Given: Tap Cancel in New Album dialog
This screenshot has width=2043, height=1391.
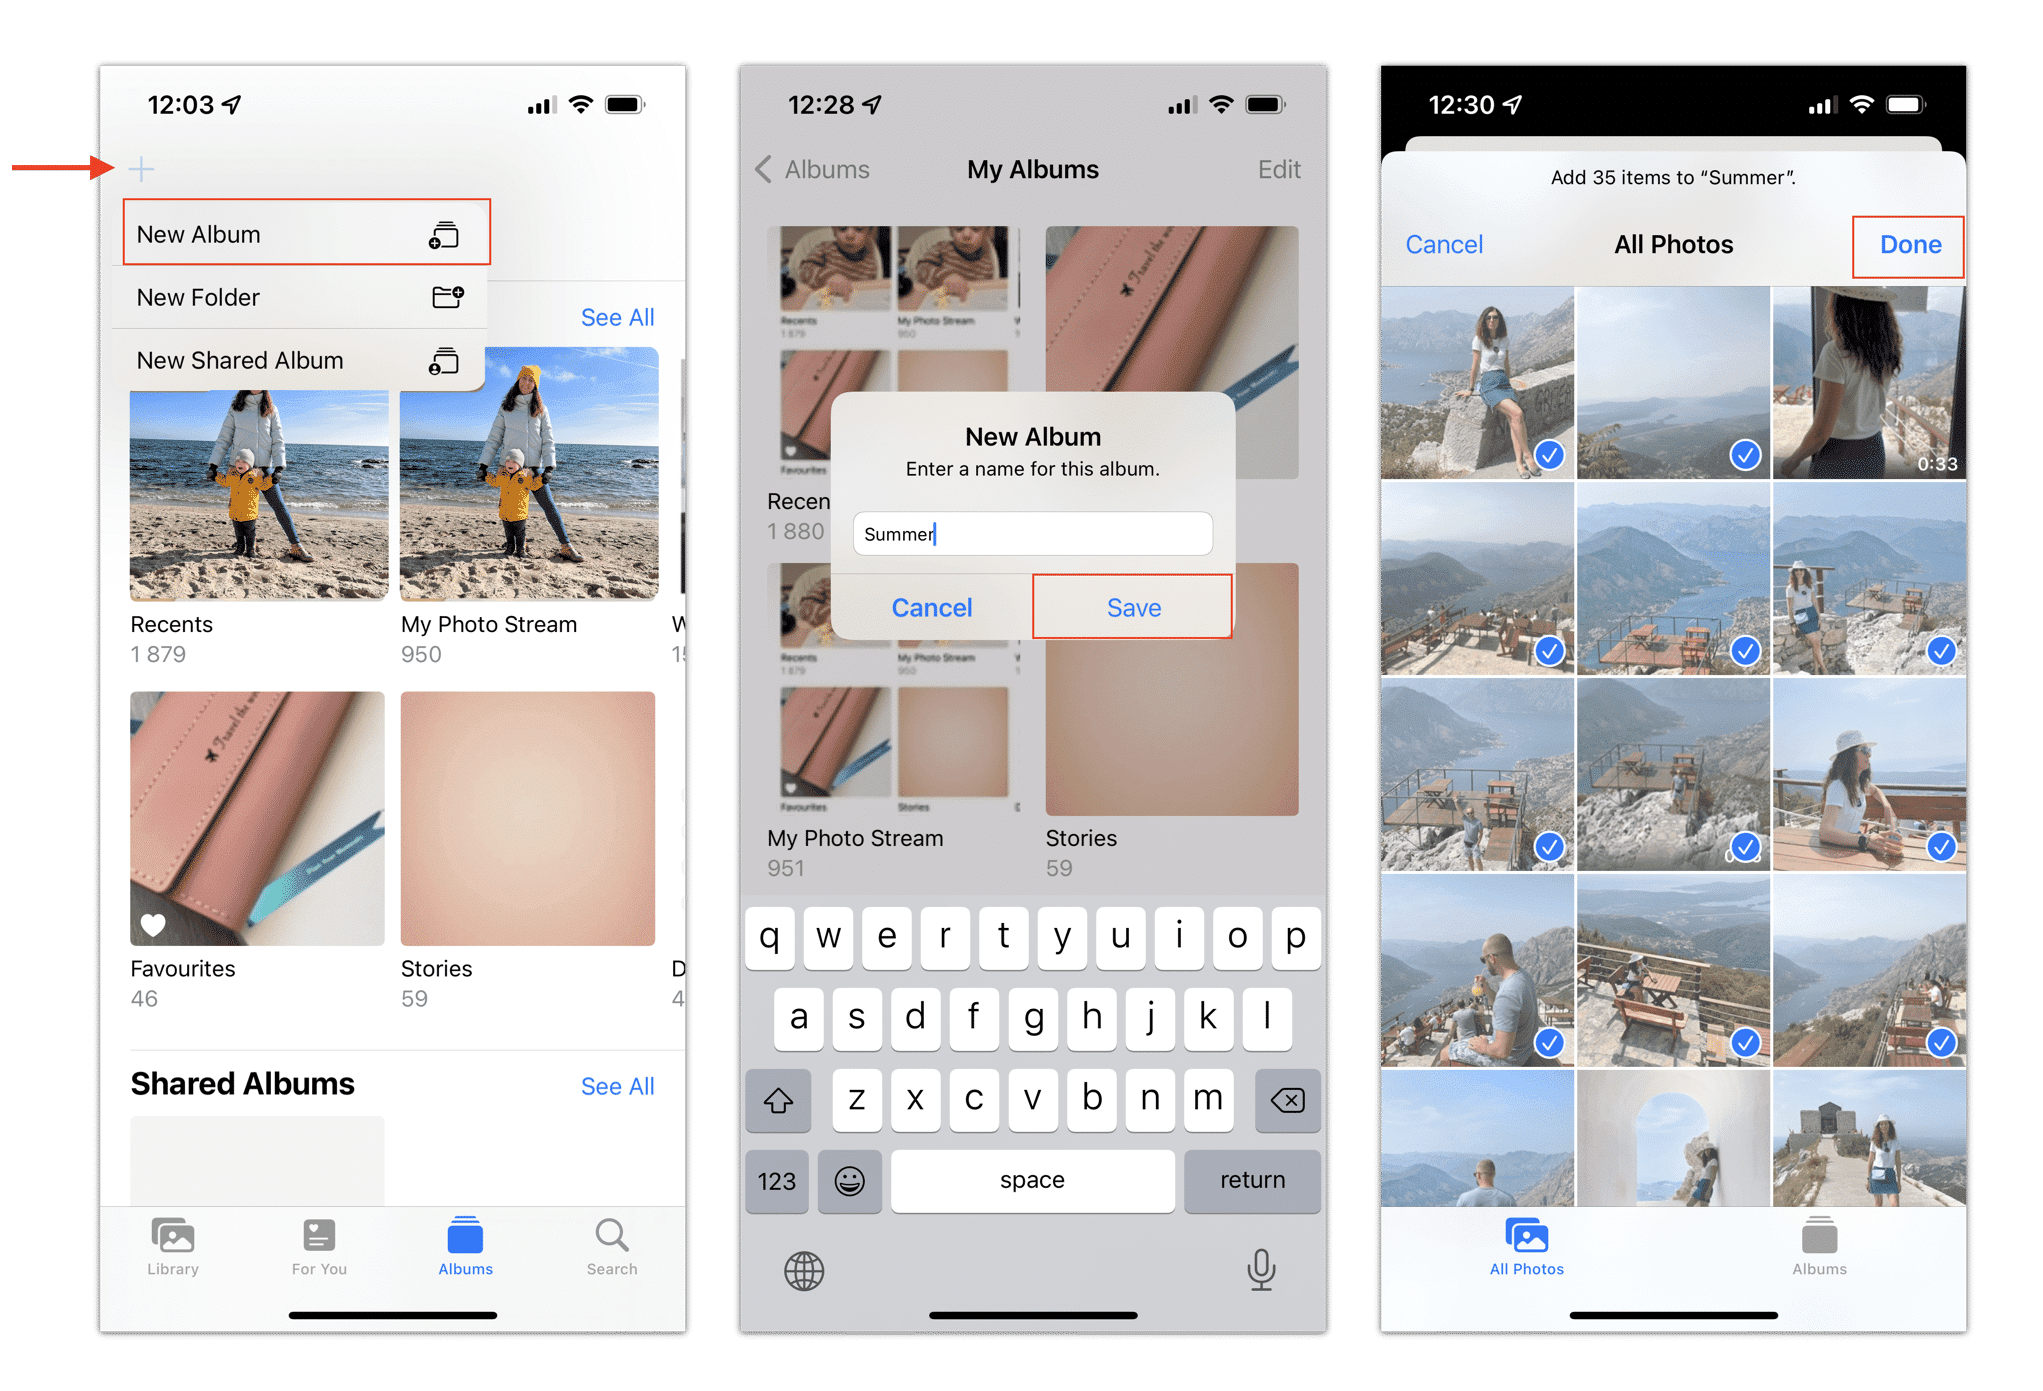Looking at the screenshot, I should (x=931, y=607).
